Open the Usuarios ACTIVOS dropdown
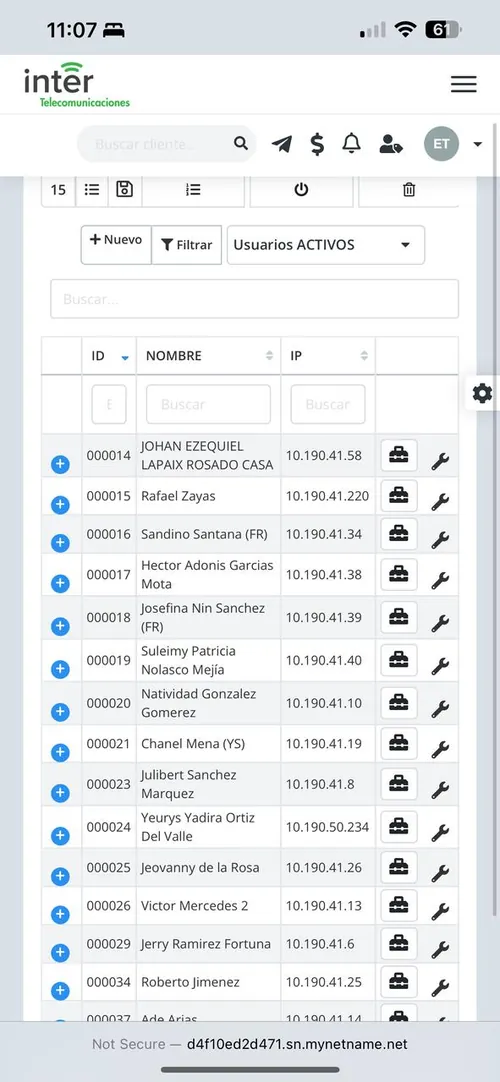 point(326,244)
